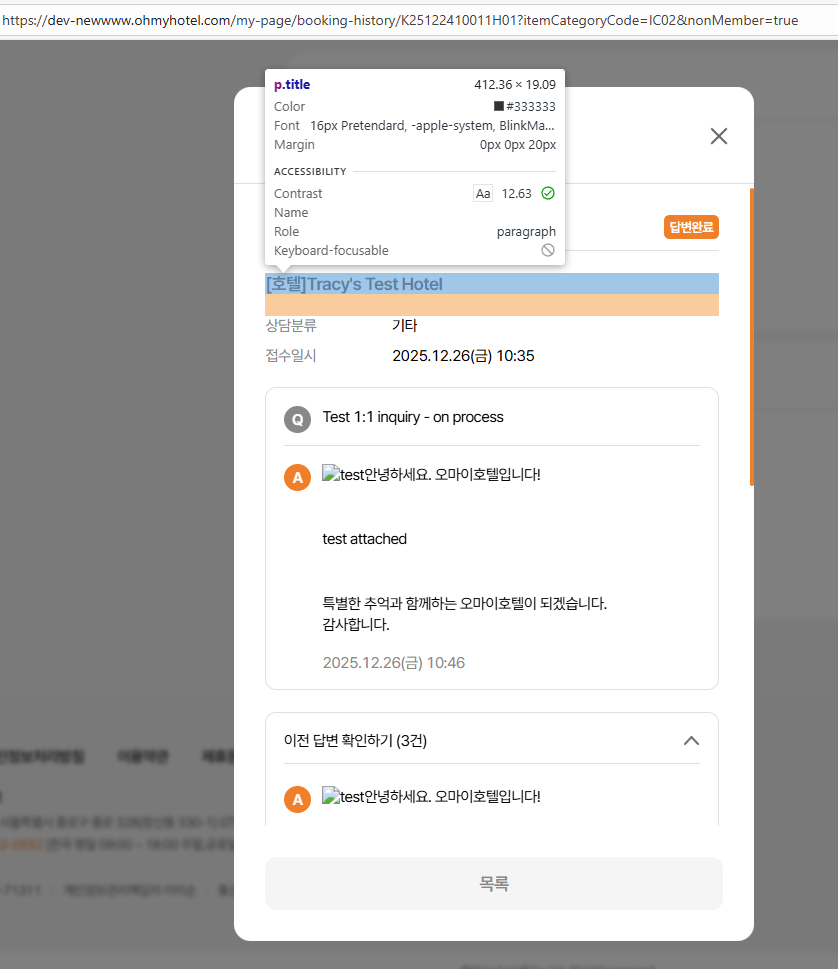The height and width of the screenshot is (969, 838).
Task: Click the orange modal scrollbar
Action: pos(751,337)
